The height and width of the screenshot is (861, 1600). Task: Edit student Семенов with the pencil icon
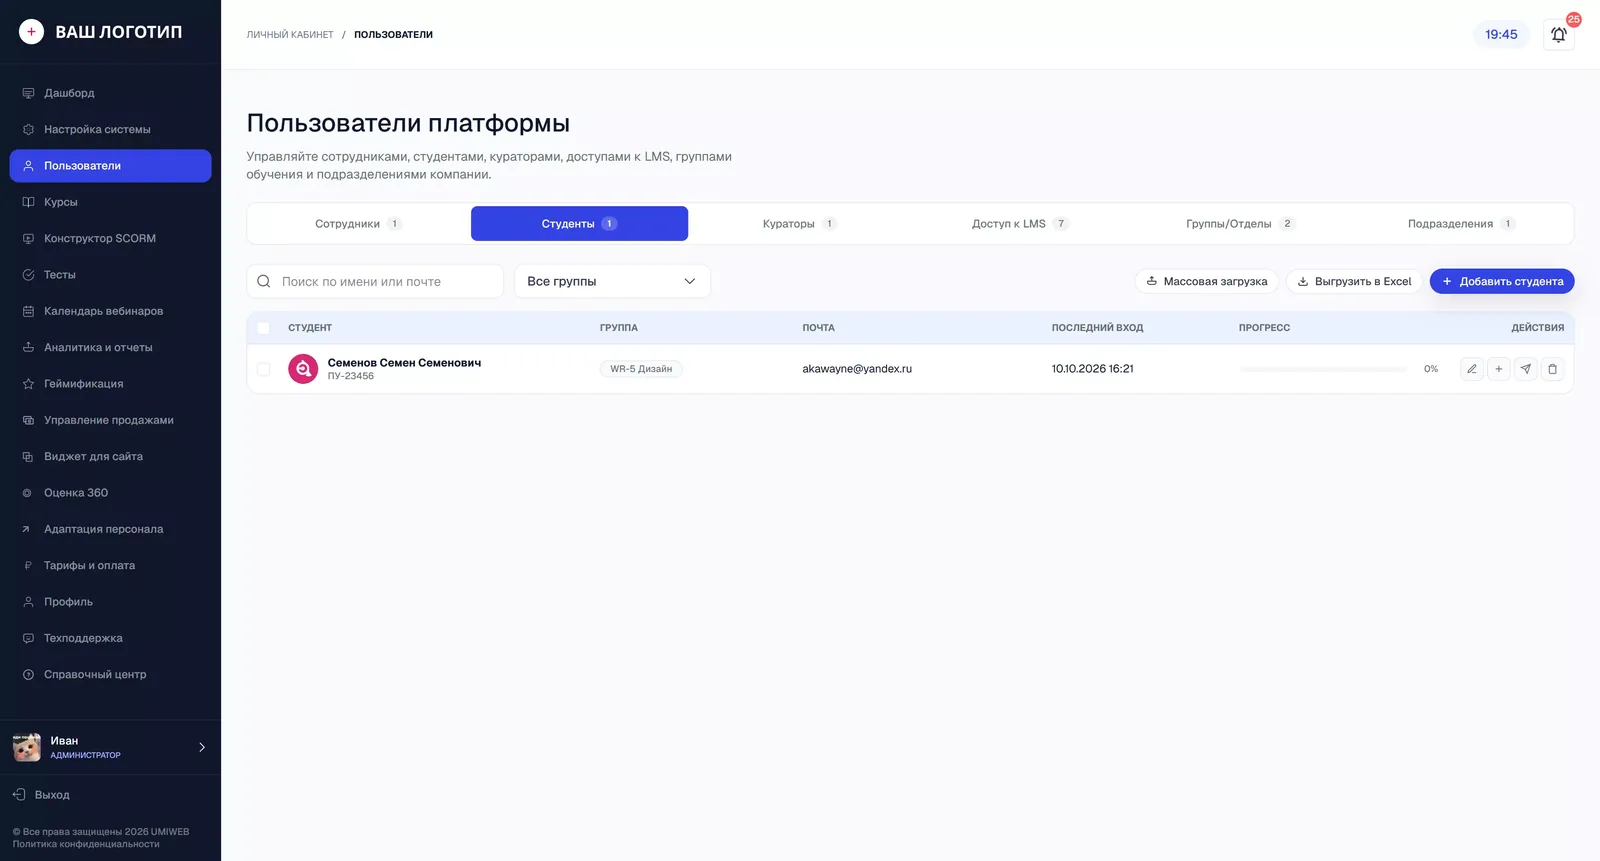tap(1472, 369)
